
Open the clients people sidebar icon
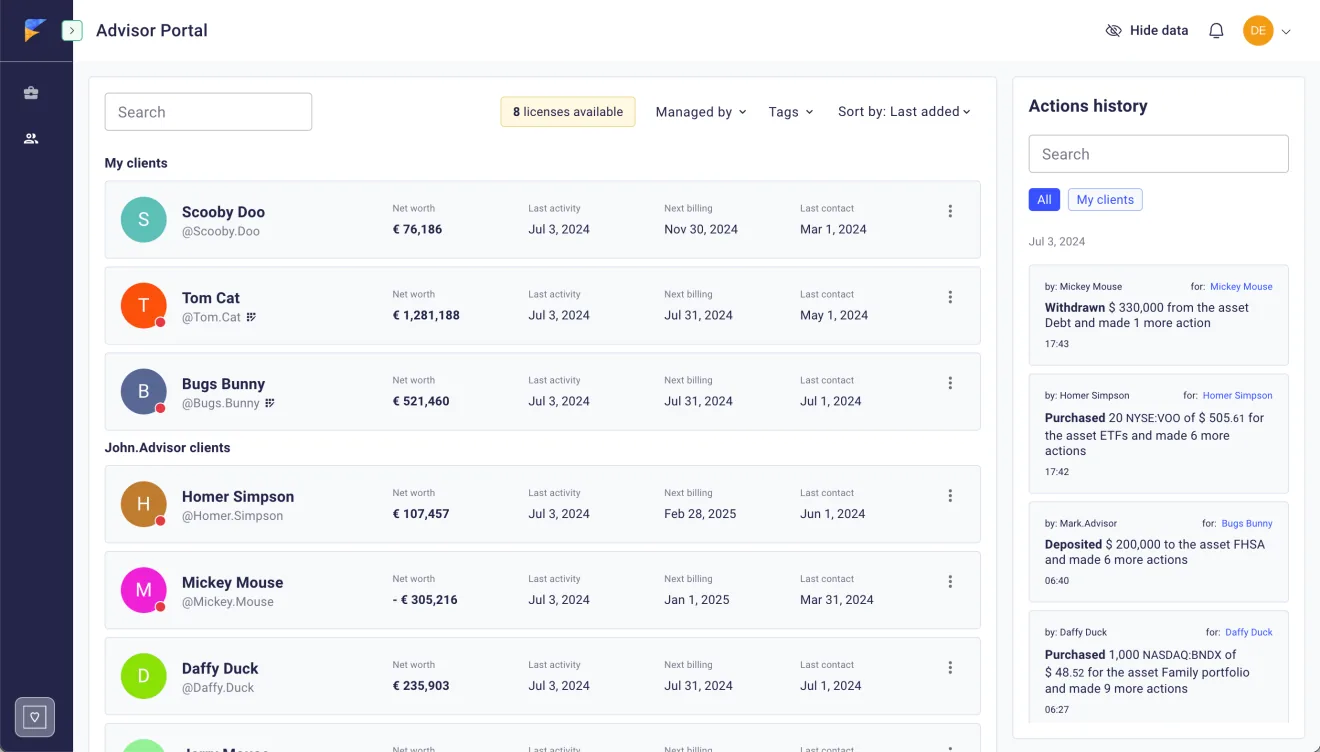click(31, 139)
